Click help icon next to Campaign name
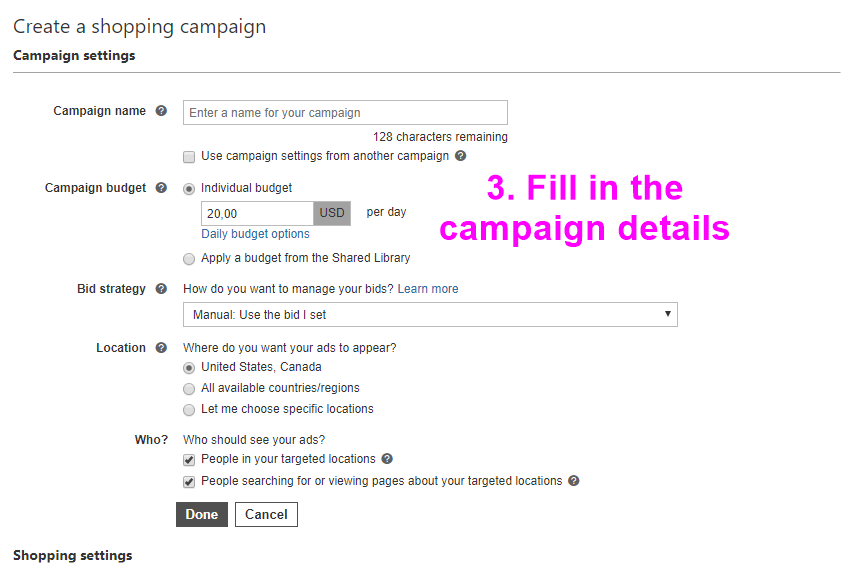The image size is (841, 563). click(161, 111)
